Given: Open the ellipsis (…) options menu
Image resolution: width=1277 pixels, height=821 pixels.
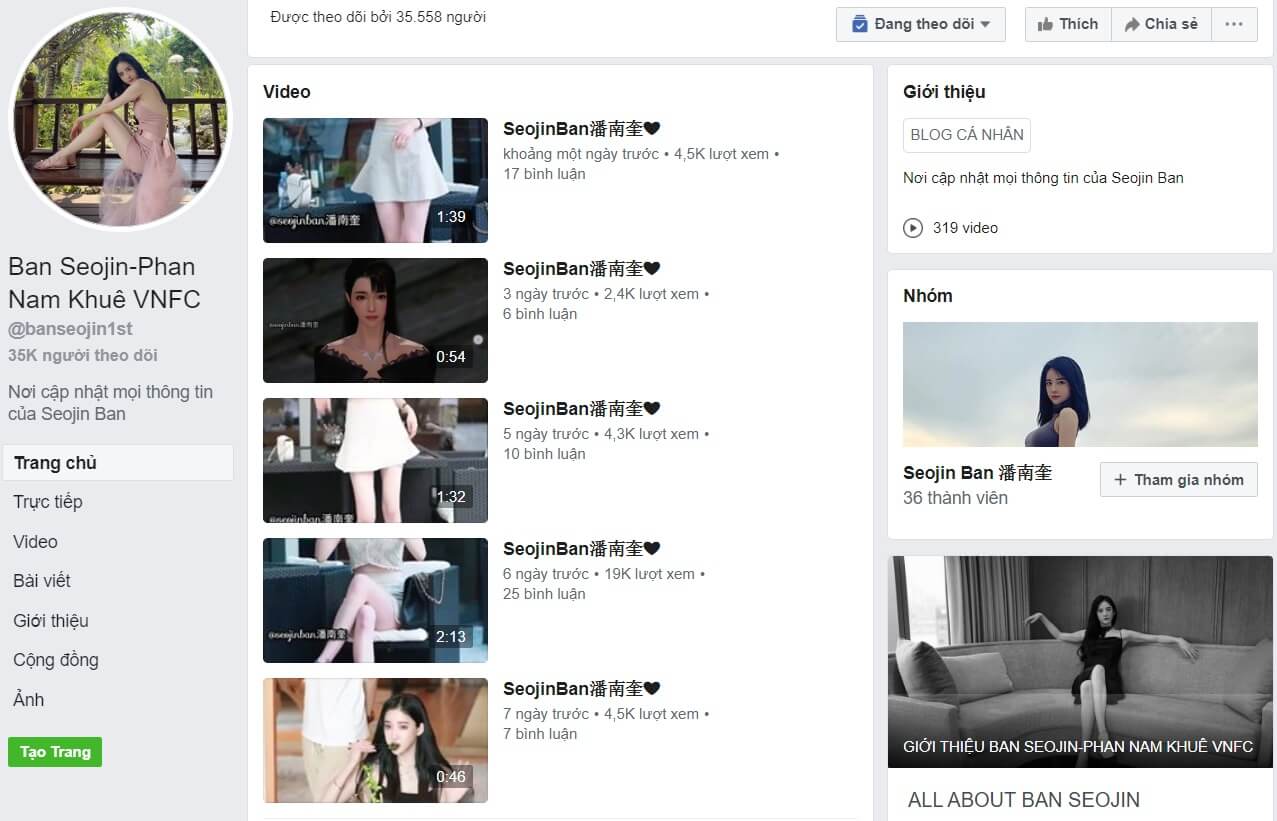Looking at the screenshot, I should (x=1234, y=24).
